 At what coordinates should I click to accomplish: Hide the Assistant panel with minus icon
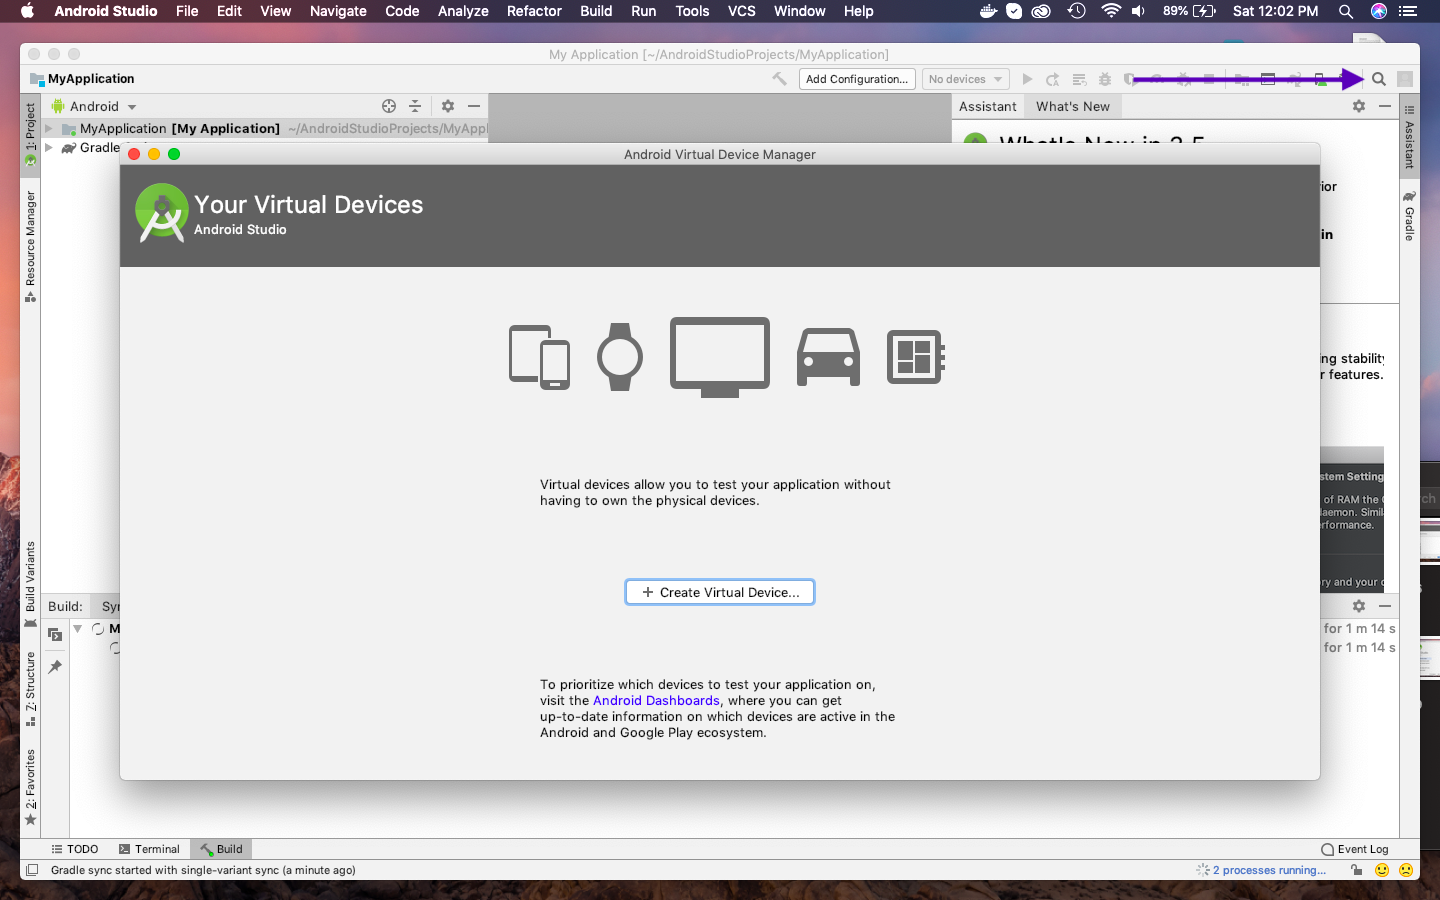pyautogui.click(x=1385, y=106)
